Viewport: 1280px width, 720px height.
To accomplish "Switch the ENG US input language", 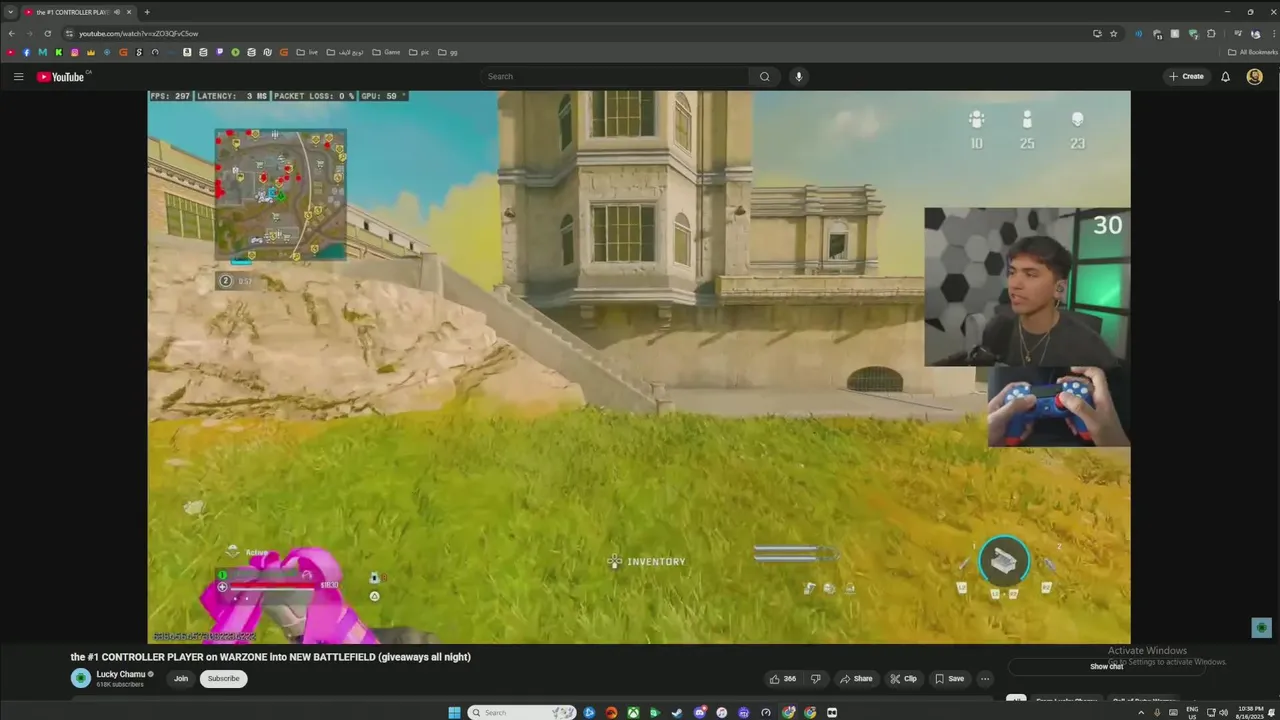I will (1192, 713).
